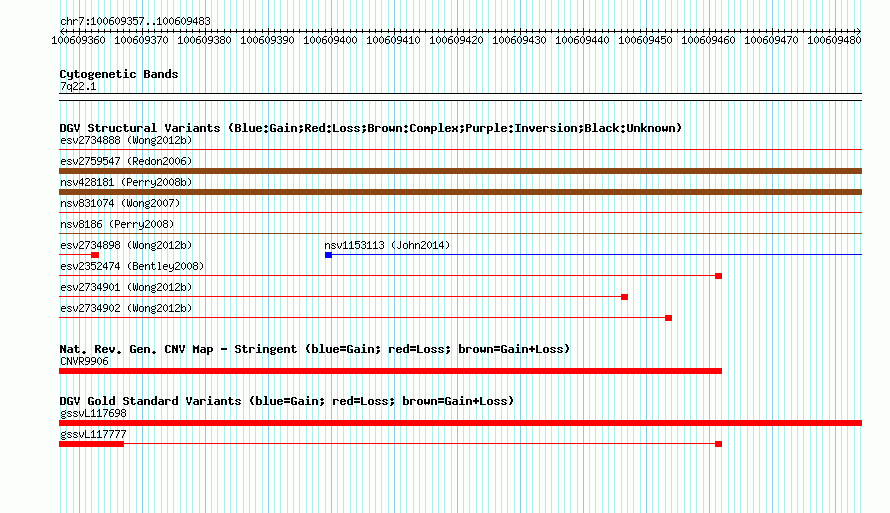890x513 pixels.
Task: Click ruler coordinate 100609440
Action: [582, 40]
